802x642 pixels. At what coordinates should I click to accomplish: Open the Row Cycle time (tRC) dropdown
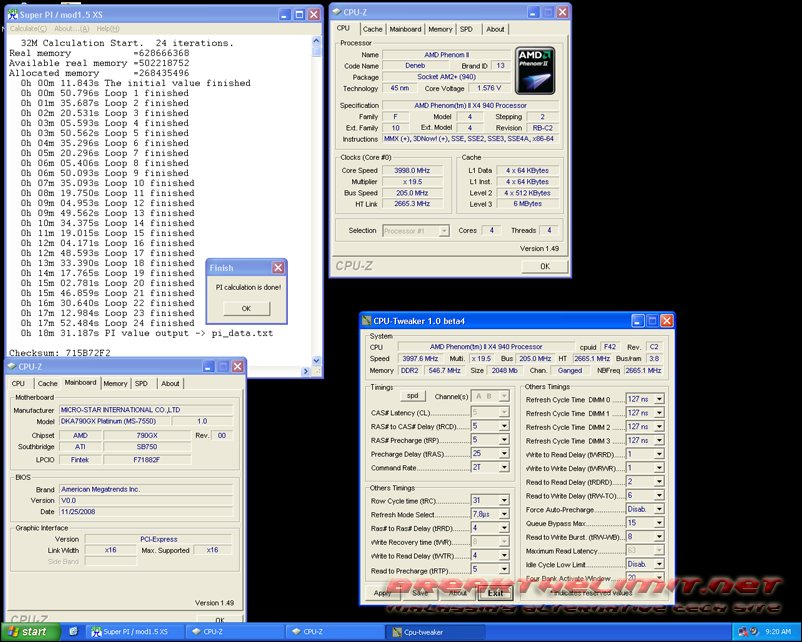click(x=504, y=500)
